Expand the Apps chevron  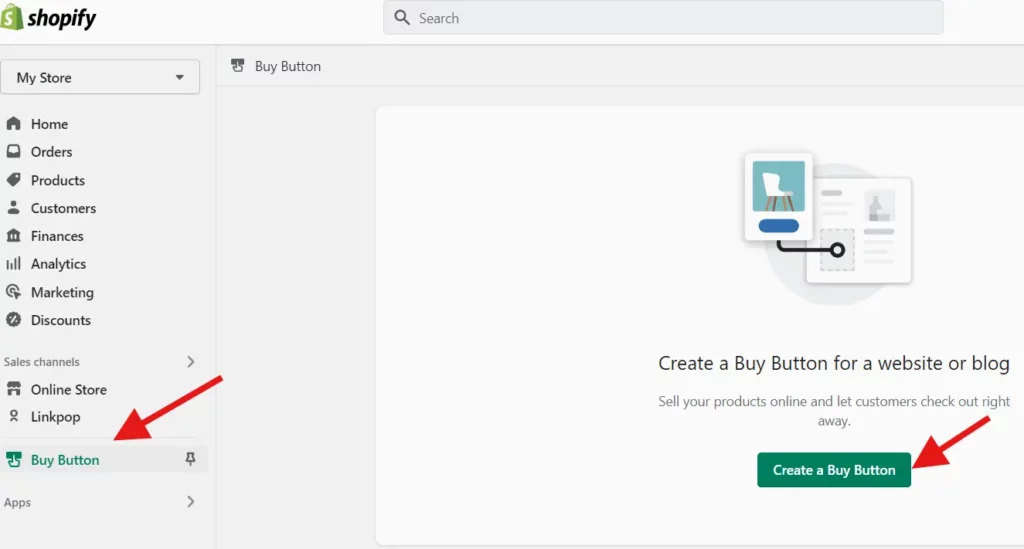pyautogui.click(x=191, y=502)
